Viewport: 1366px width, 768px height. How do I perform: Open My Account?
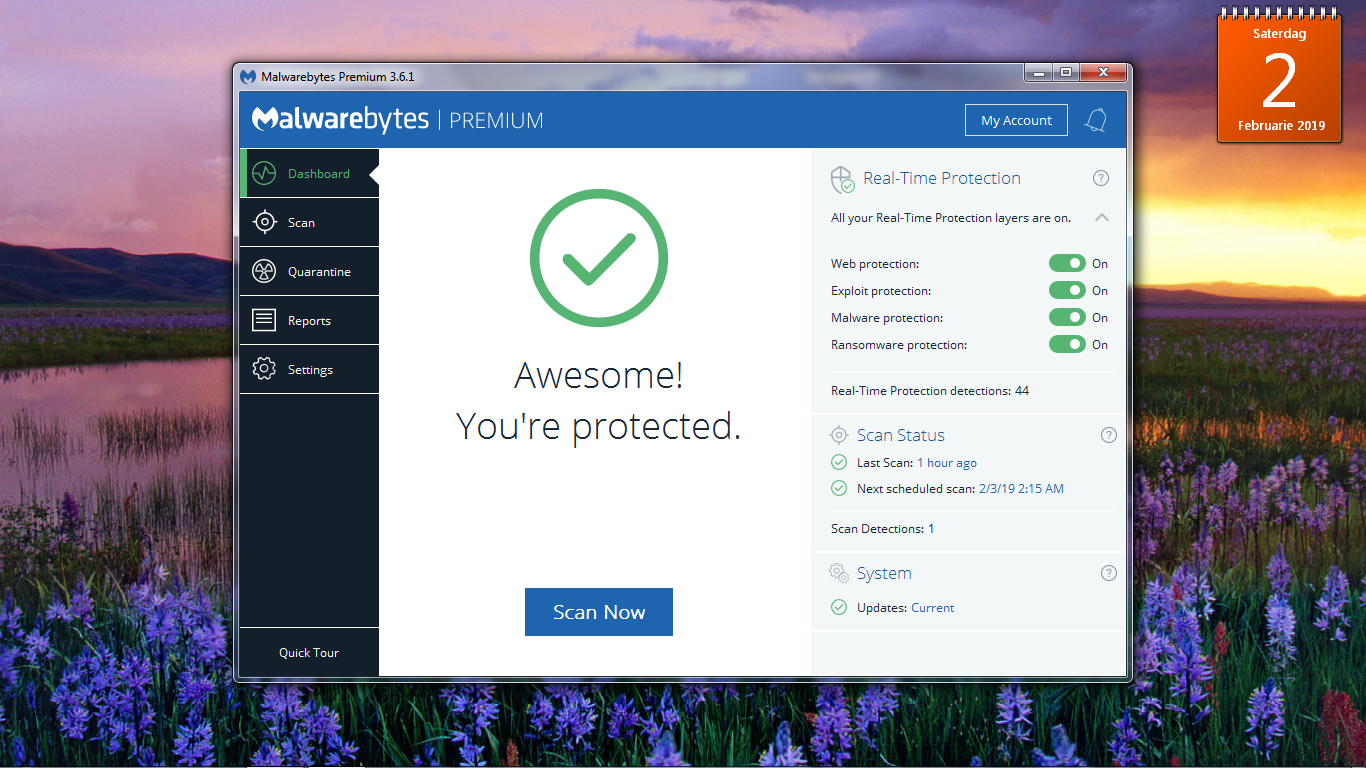pos(1016,119)
